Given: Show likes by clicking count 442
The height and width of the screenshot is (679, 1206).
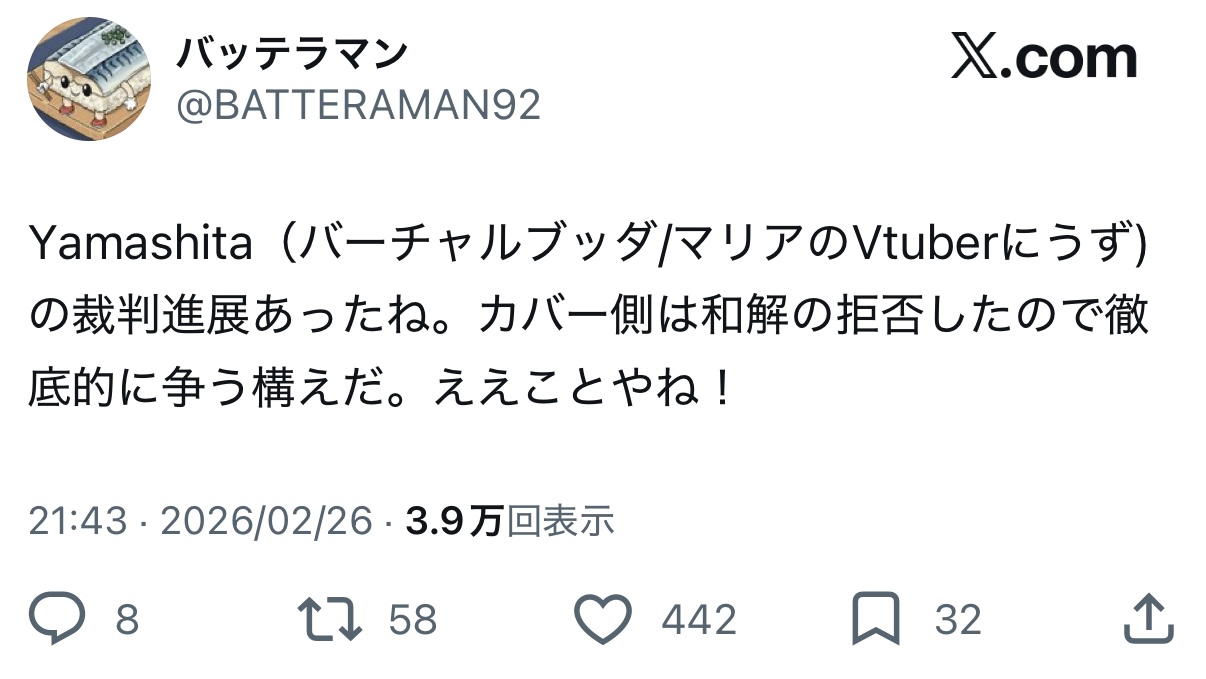Looking at the screenshot, I should [699, 621].
